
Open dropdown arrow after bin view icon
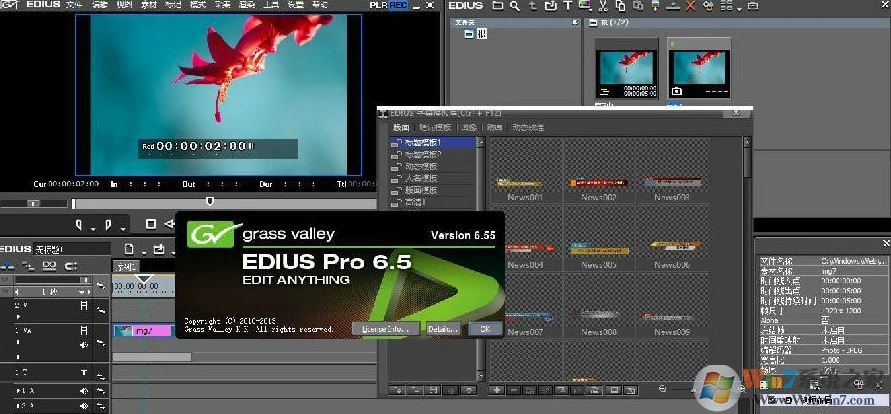pos(740,9)
